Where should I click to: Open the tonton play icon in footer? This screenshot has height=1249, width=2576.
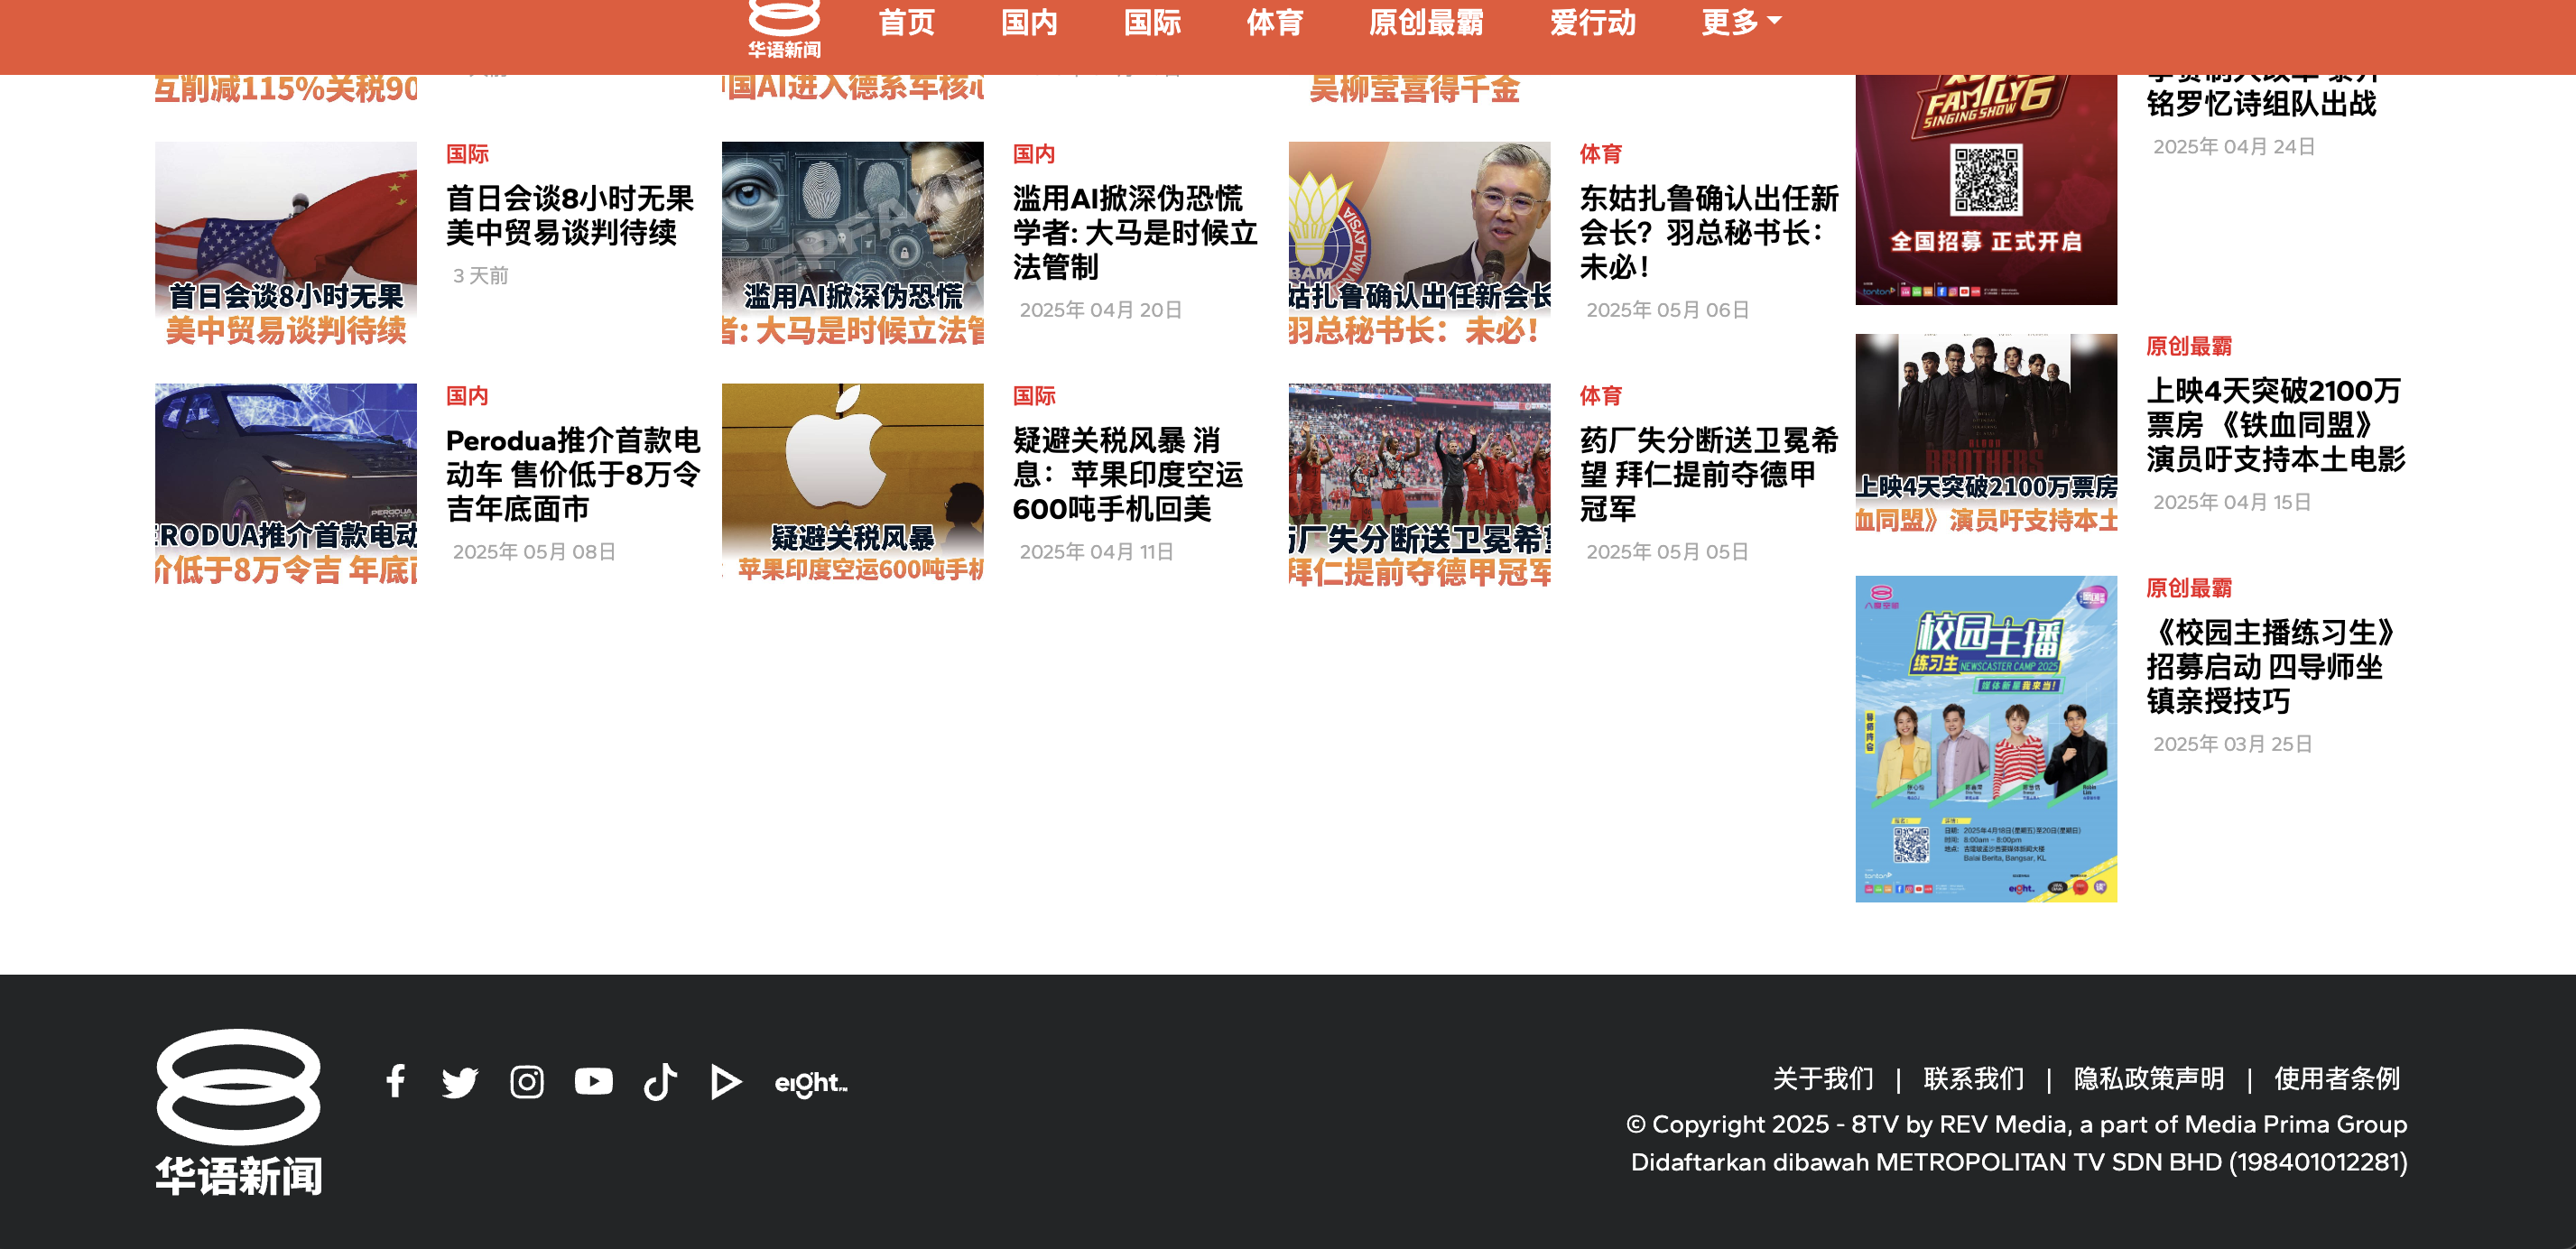point(726,1082)
